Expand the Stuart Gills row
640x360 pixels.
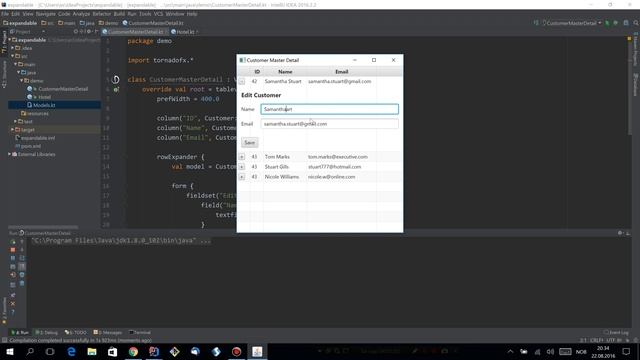point(242,167)
